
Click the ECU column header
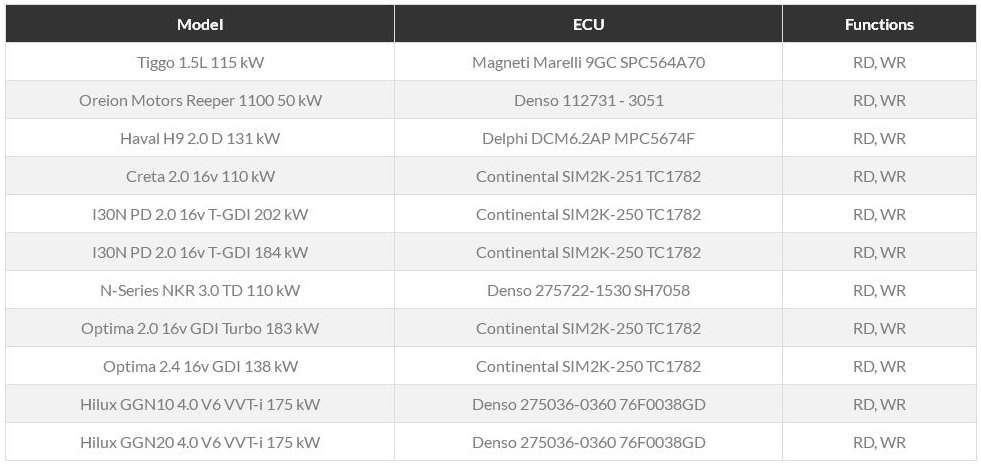point(588,24)
